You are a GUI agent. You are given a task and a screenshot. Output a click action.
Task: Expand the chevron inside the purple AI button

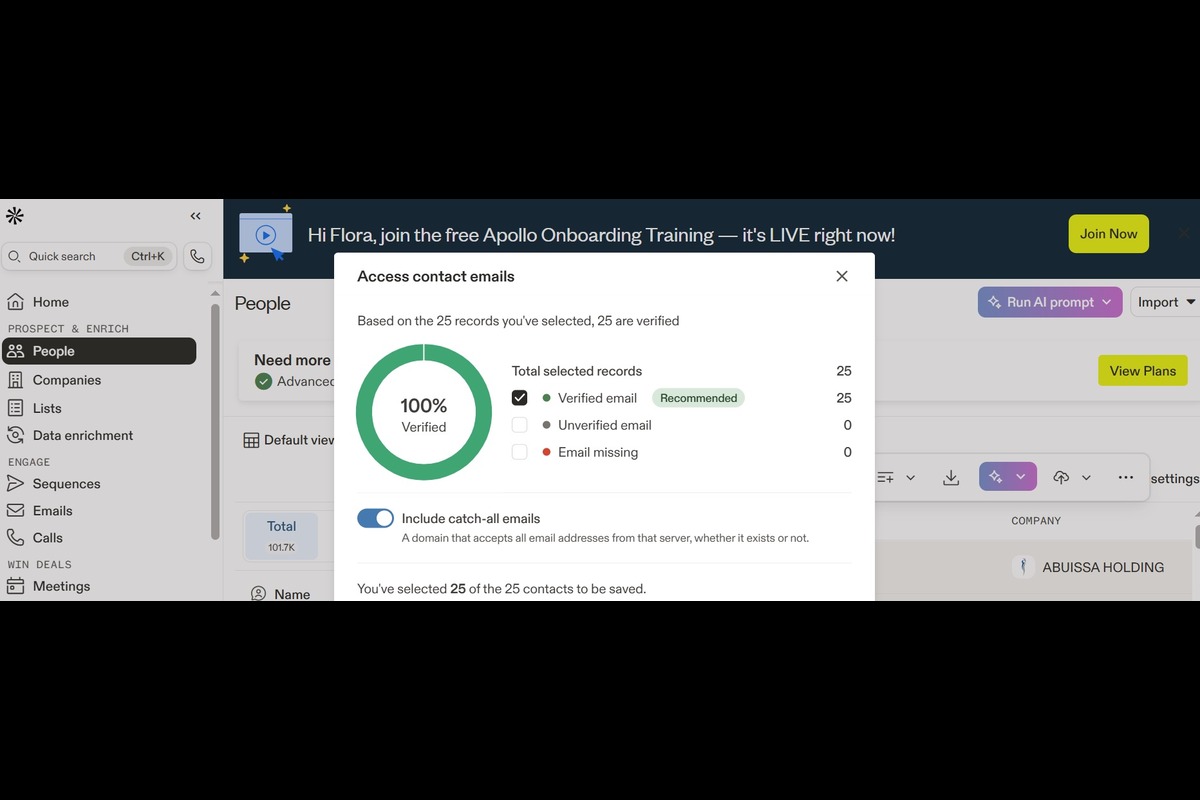tap(1021, 477)
